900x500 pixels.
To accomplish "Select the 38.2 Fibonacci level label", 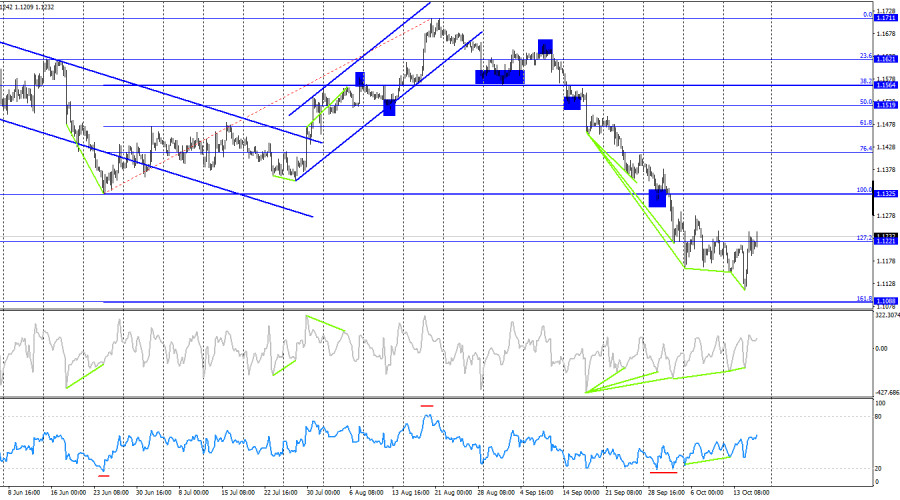I will [x=866, y=82].
